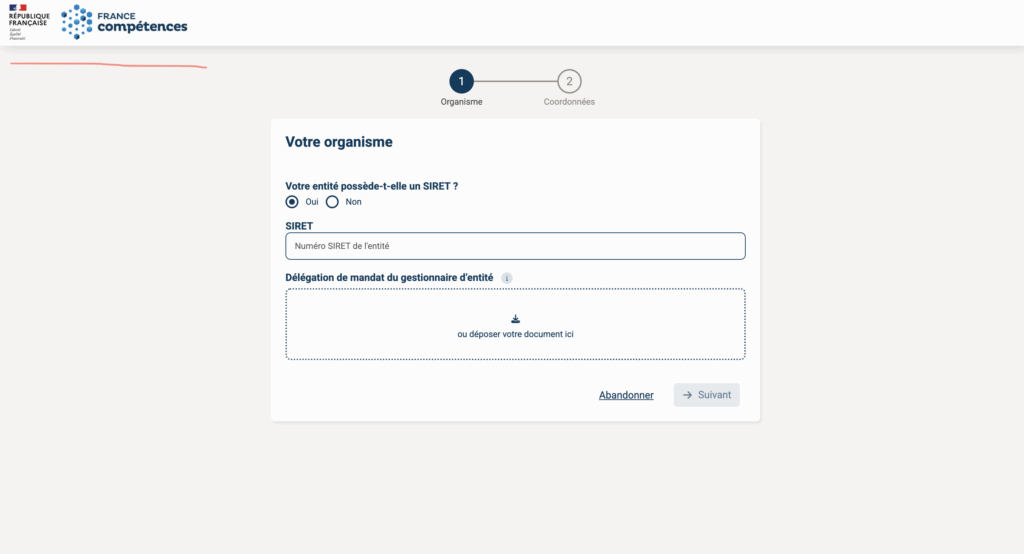
Task: Click the Délégation de mandat du gestionnaire label
Action: [x=389, y=278]
